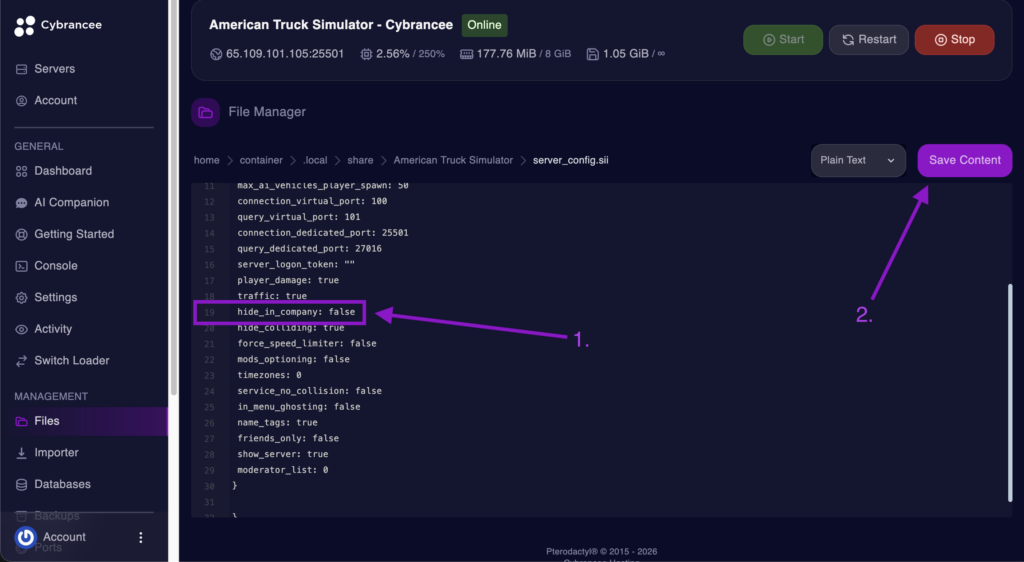Click the Files folder icon in sidebar
1024x562 pixels.
pyautogui.click(x=22, y=422)
